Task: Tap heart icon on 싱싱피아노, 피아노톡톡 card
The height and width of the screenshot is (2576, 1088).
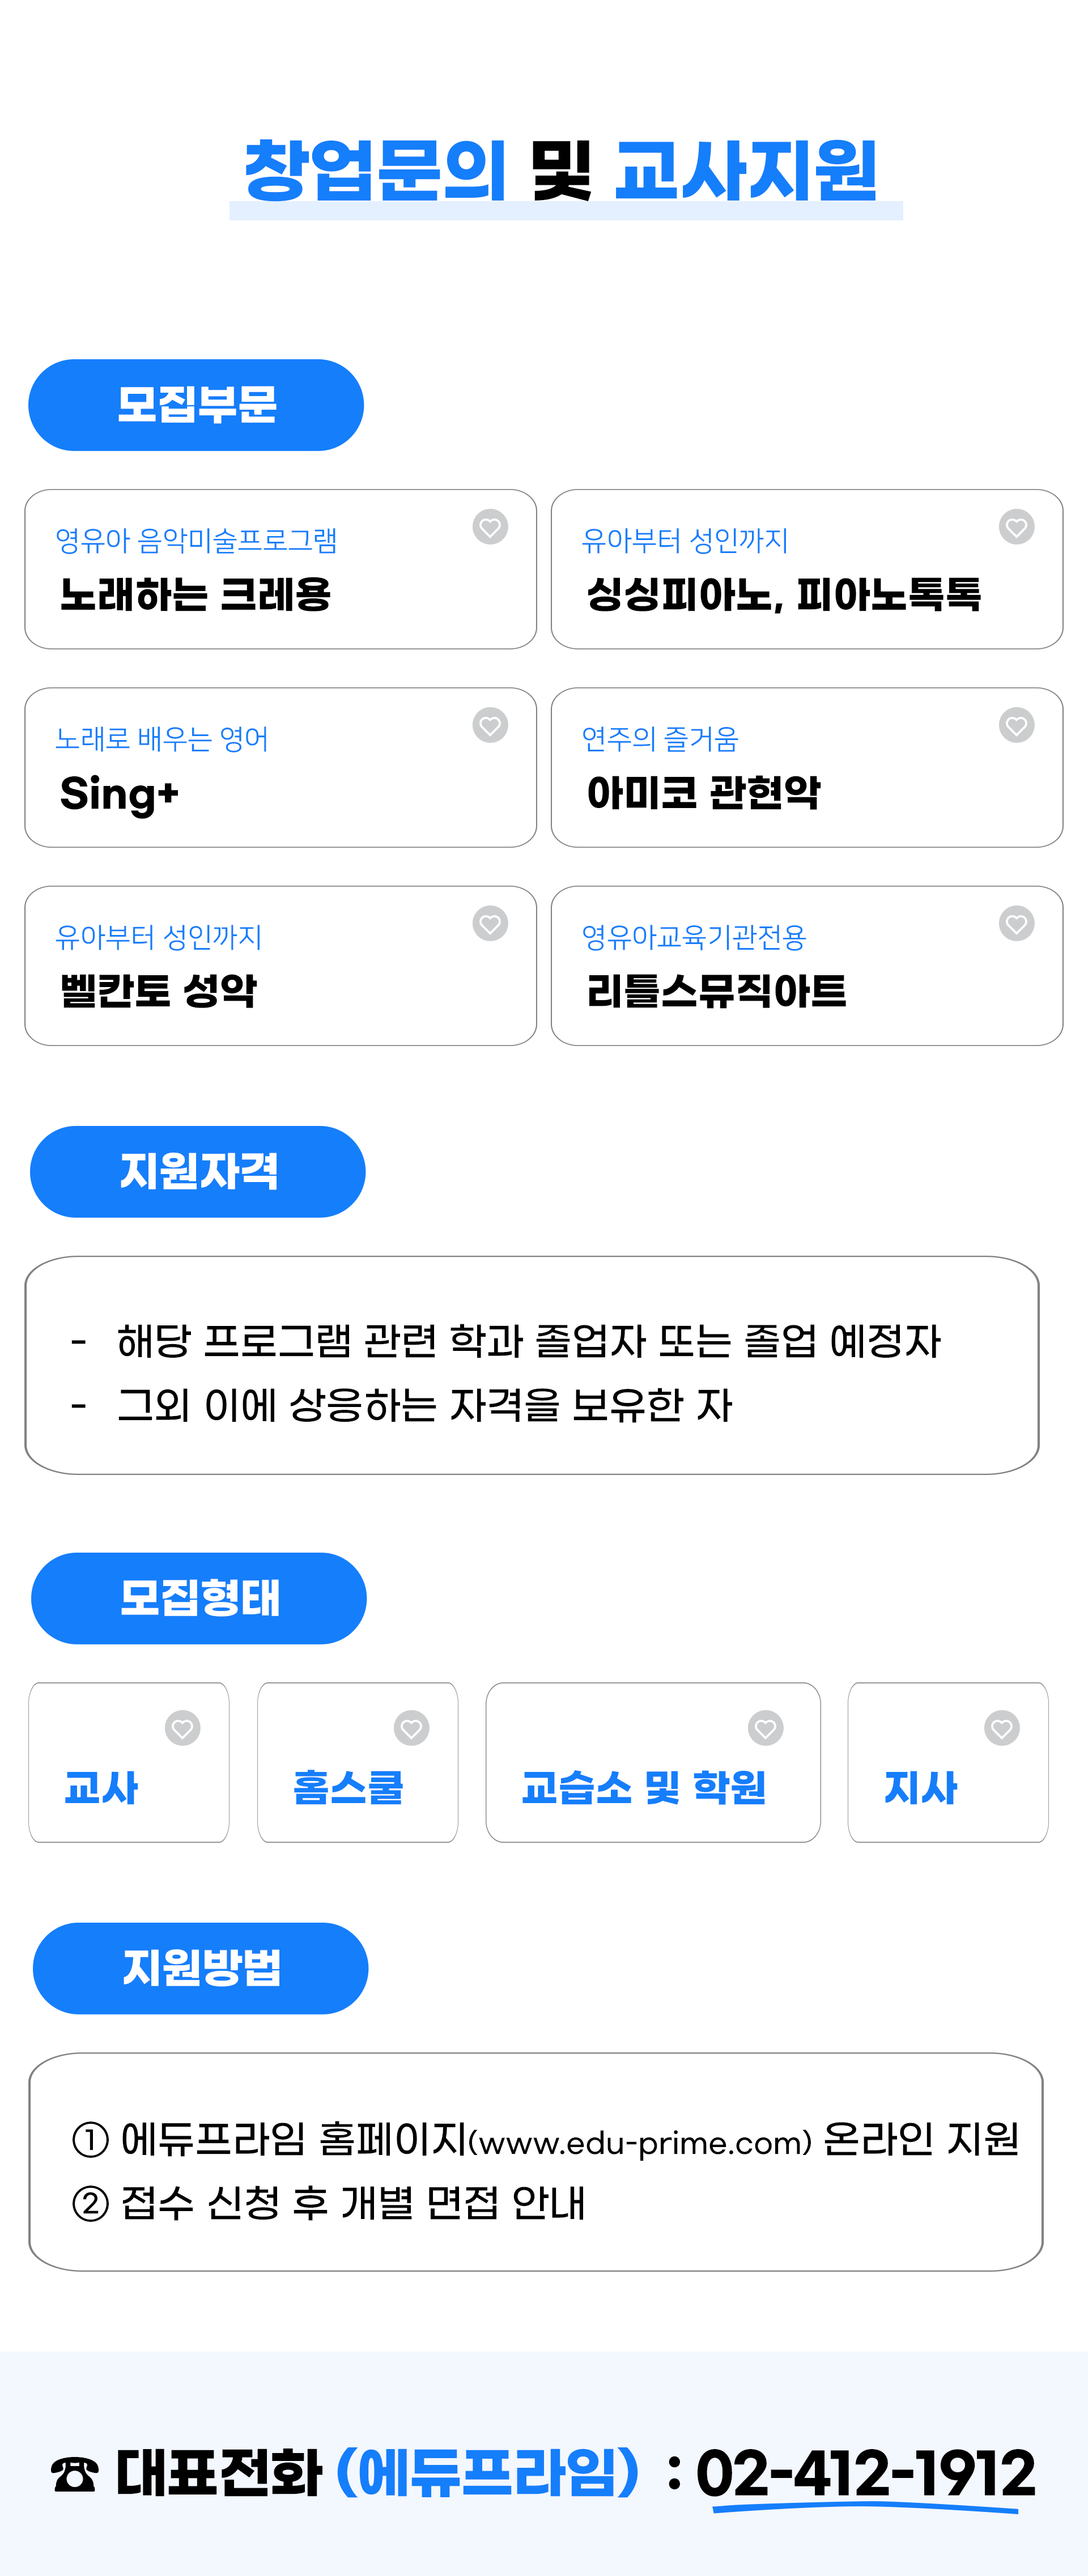Action: tap(1016, 527)
